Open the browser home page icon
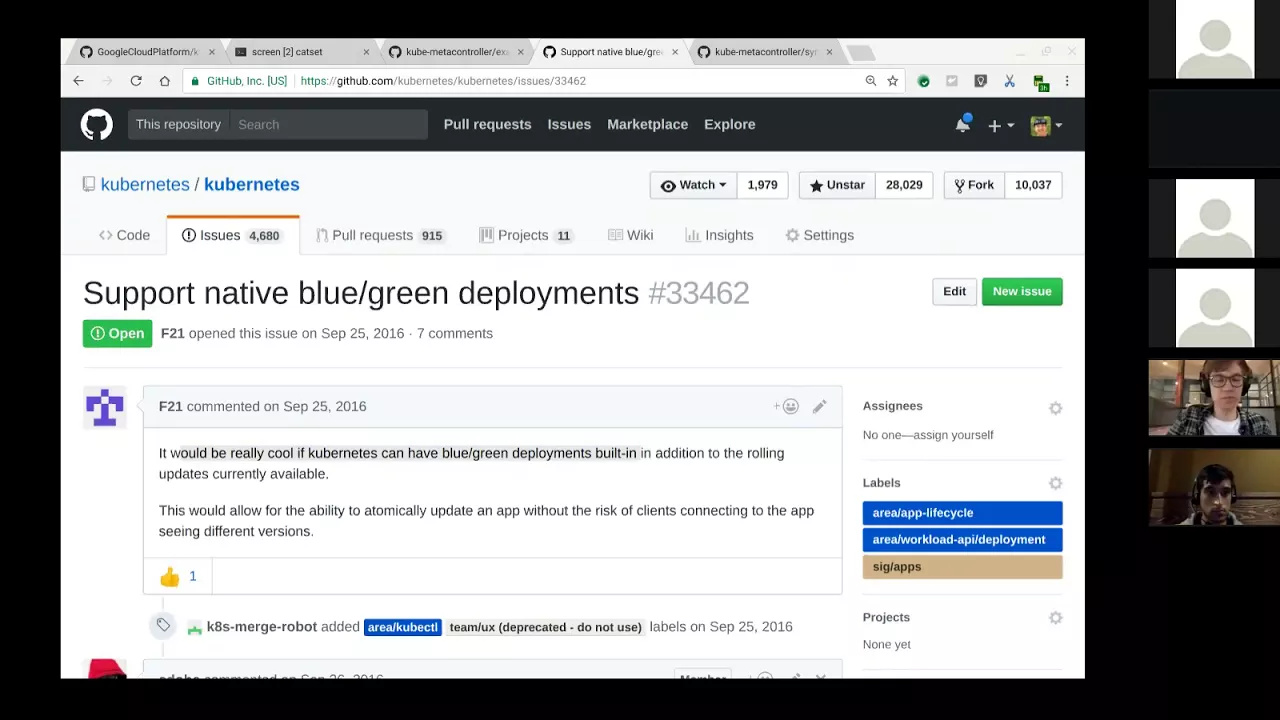 pyautogui.click(x=164, y=81)
